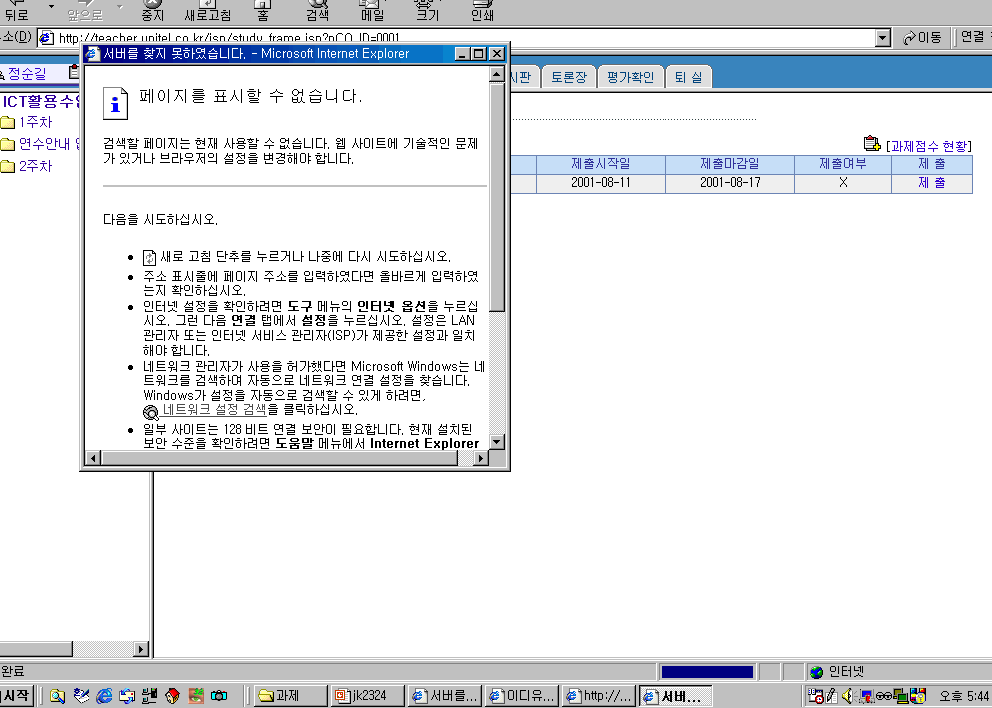Click the 제 출 submit link in the table row

pyautogui.click(x=931, y=183)
